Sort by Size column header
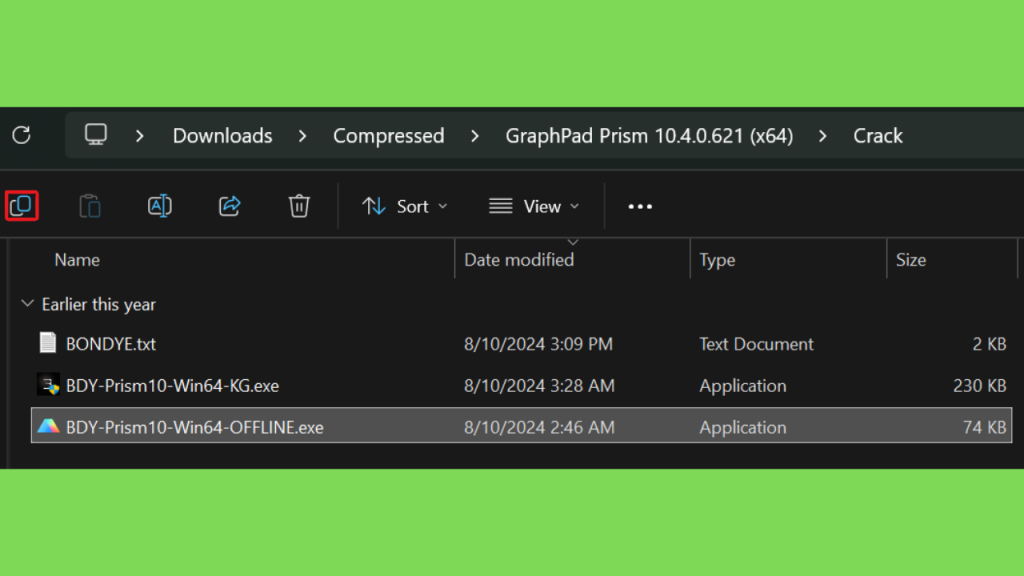Viewport: 1024px width, 576px height. click(x=911, y=260)
